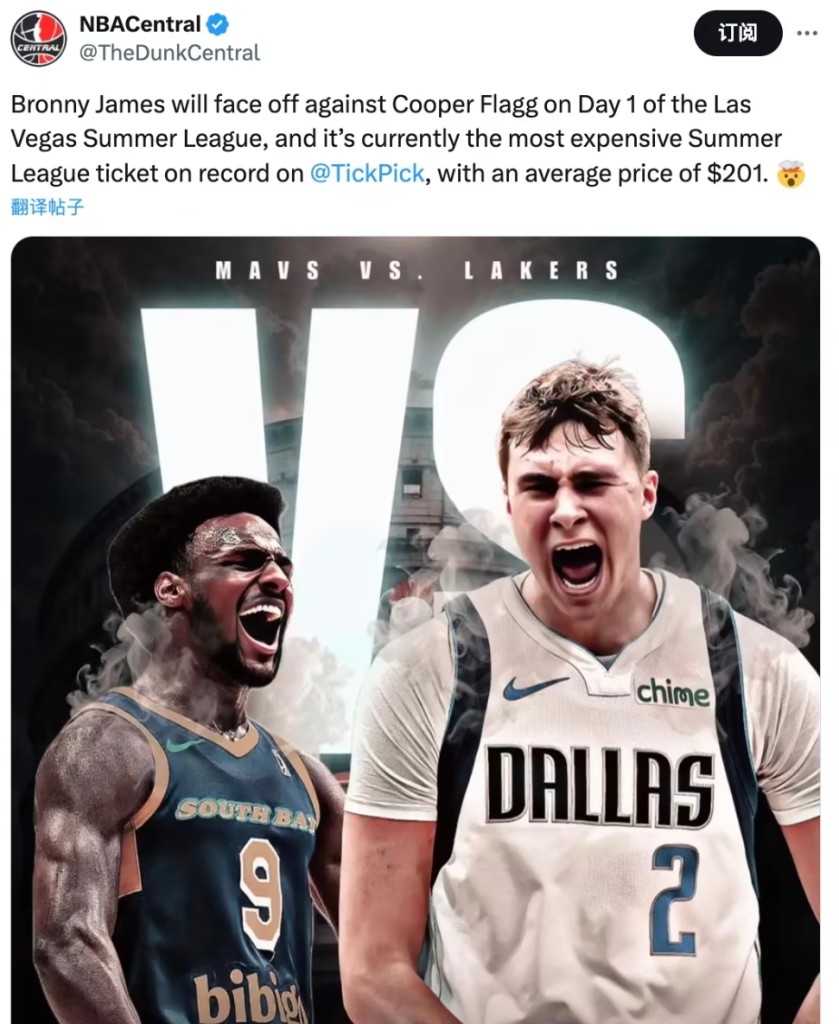The width and height of the screenshot is (839, 1024).
Task: Open the @TheDunkCentral handle
Action: [169, 53]
